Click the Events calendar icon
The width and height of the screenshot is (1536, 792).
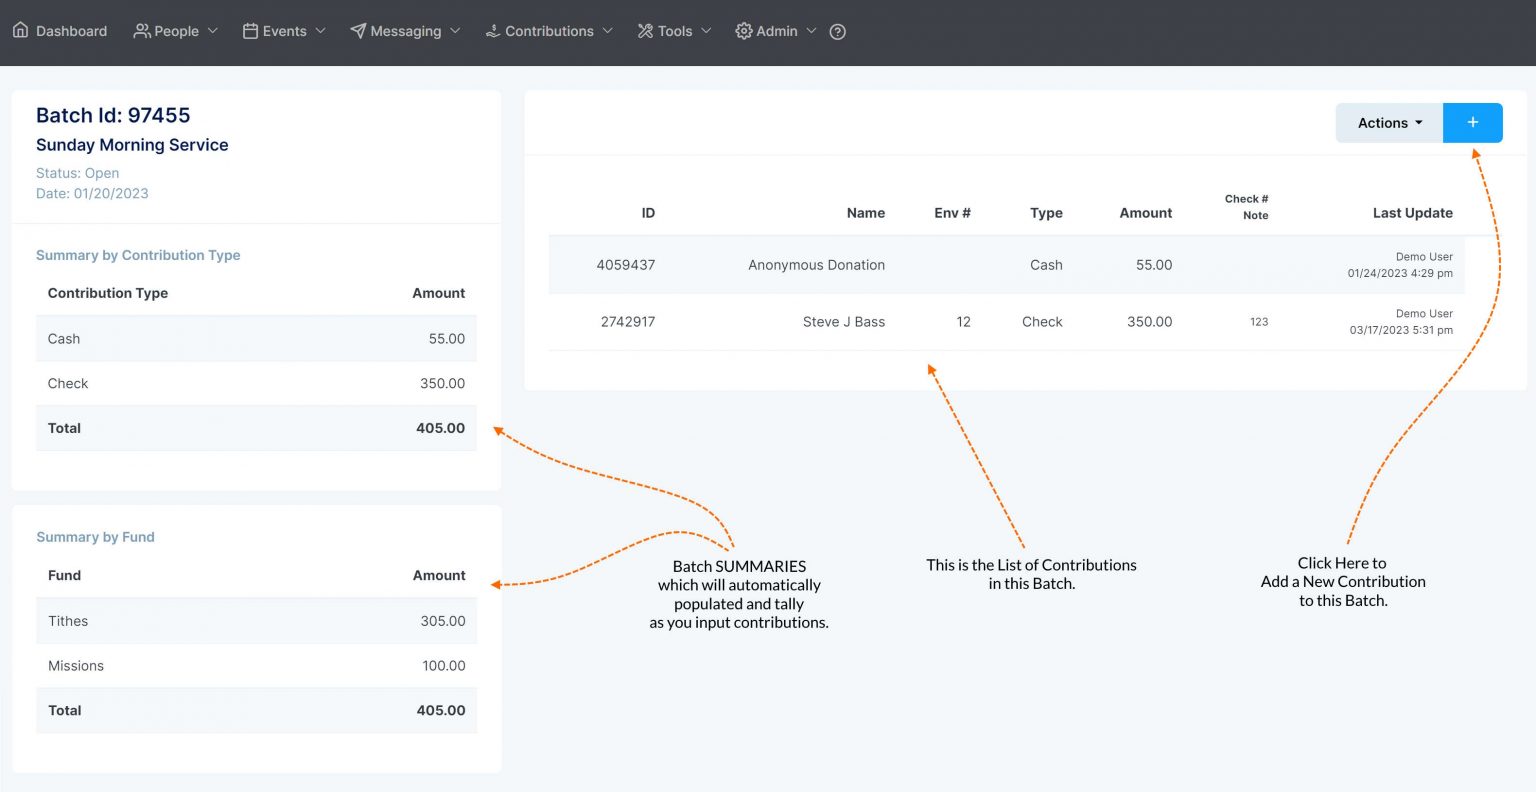(250, 31)
